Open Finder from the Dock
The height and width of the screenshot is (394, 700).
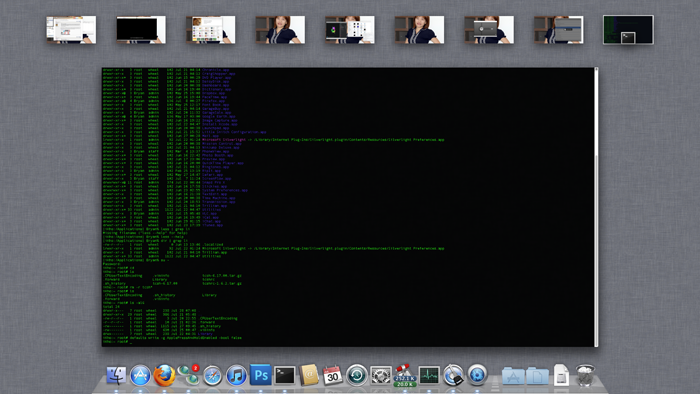coord(116,375)
